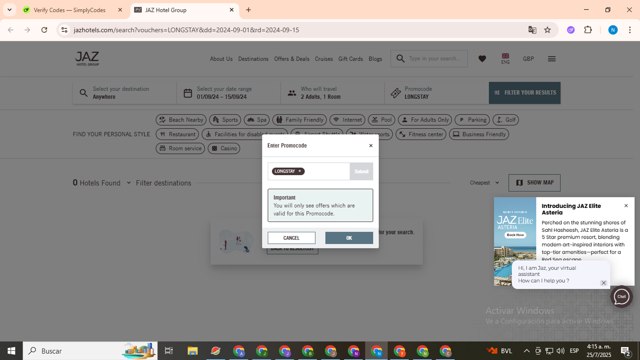Open the Promocode LONGSTAY field
640x360 pixels.
click(437, 93)
